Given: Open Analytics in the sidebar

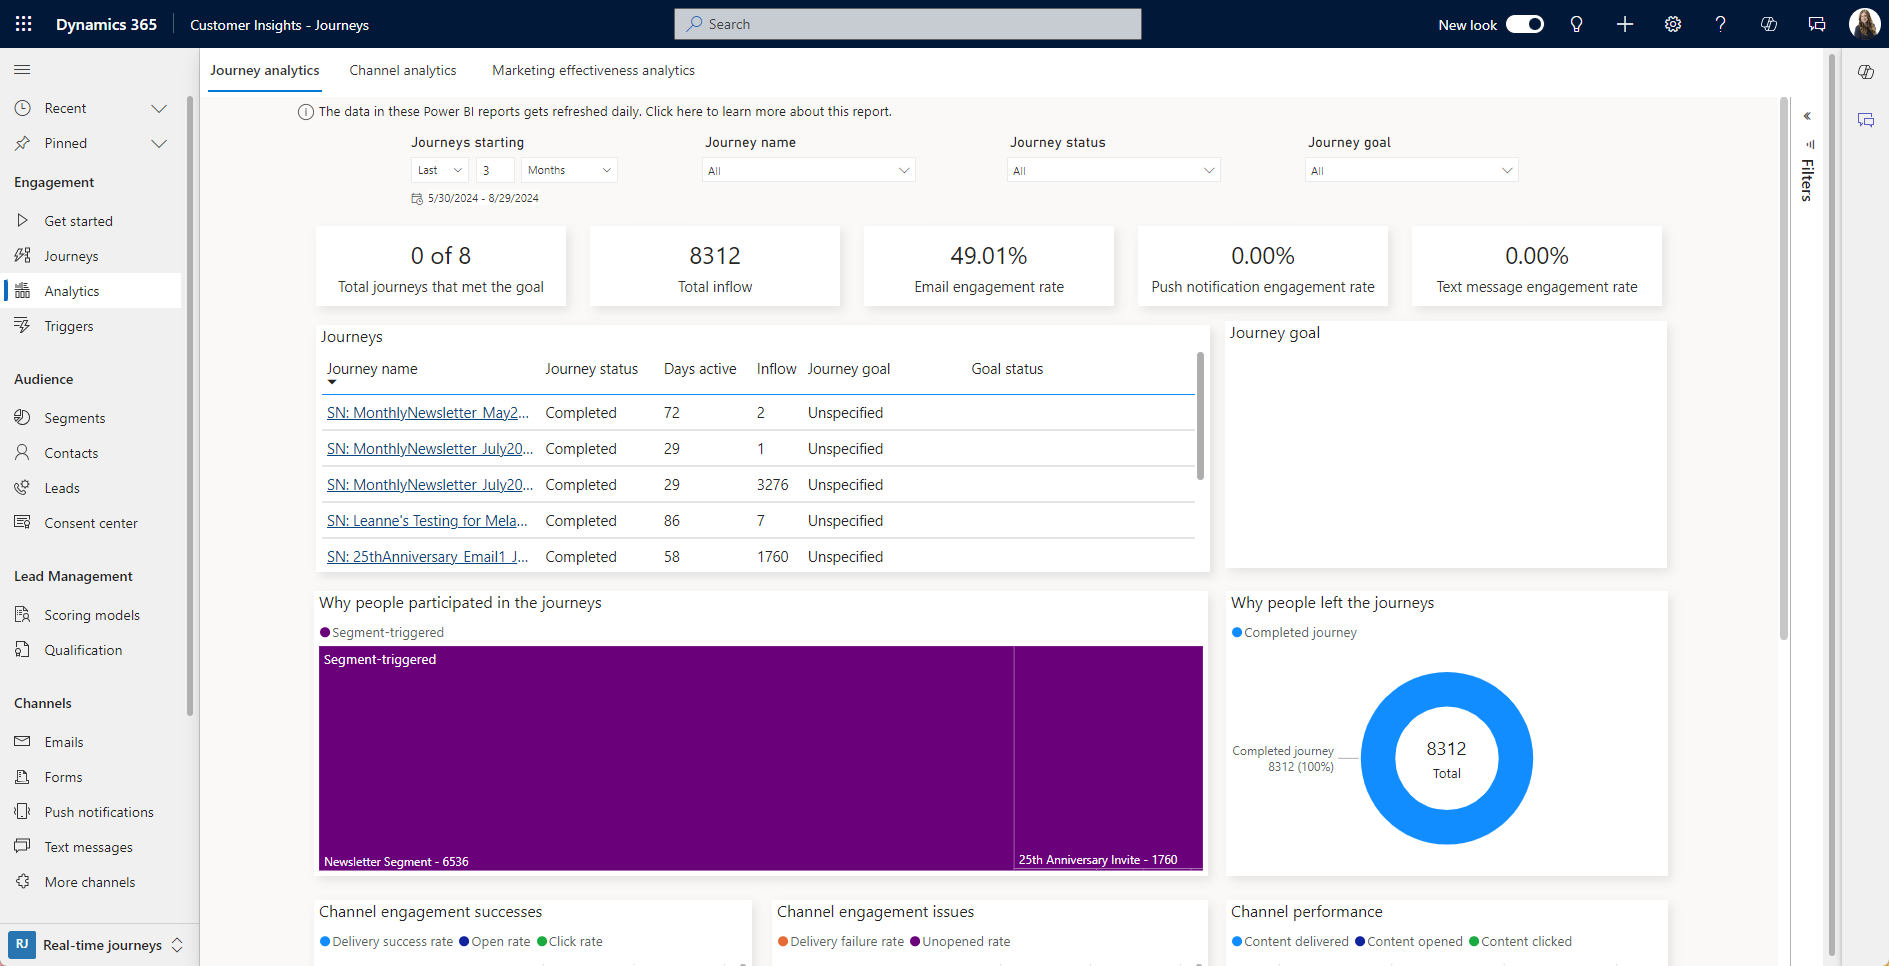Looking at the screenshot, I should click(x=92, y=291).
